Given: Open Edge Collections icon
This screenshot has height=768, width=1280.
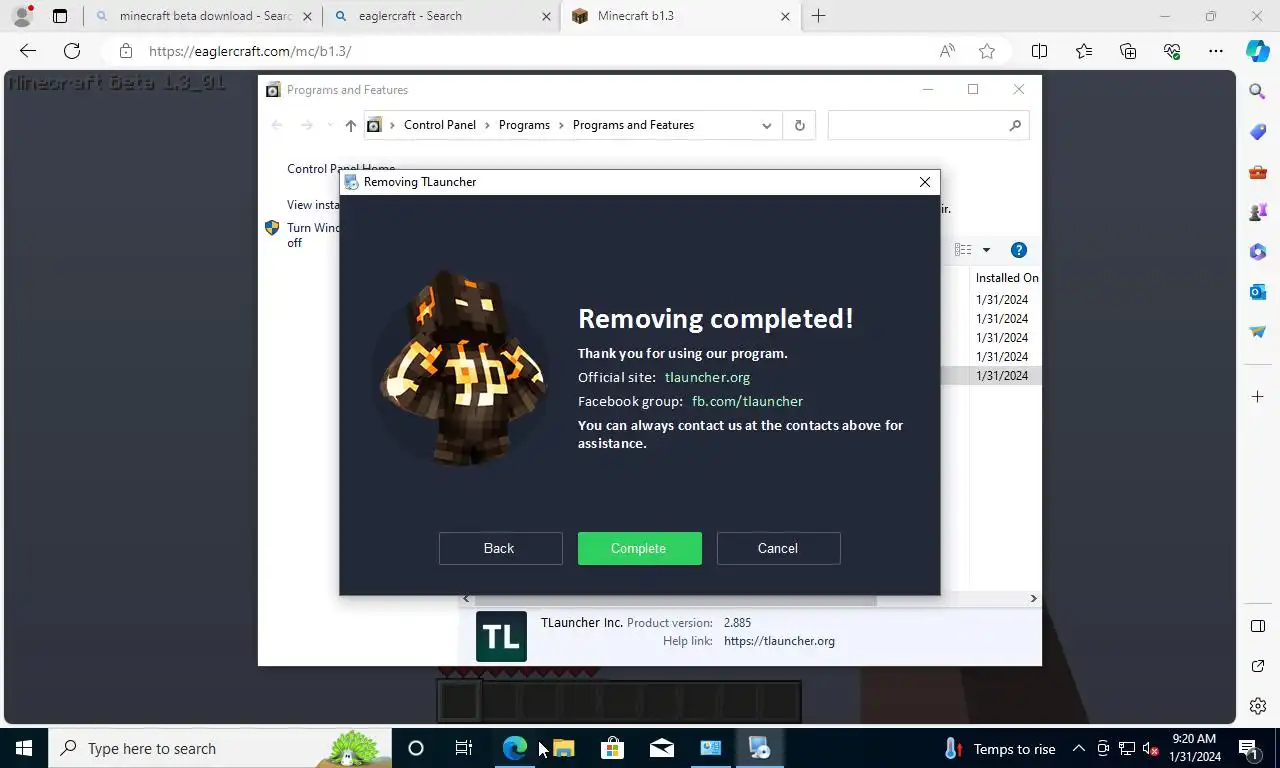Looking at the screenshot, I should click(x=1128, y=51).
